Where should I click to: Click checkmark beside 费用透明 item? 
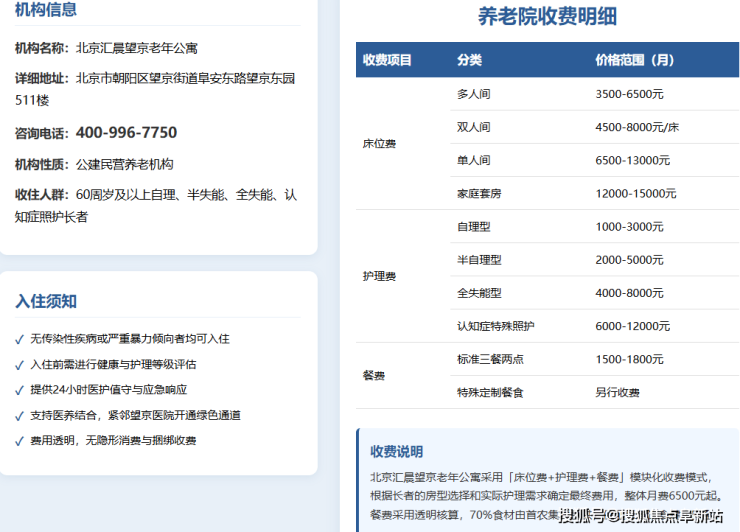(19, 441)
